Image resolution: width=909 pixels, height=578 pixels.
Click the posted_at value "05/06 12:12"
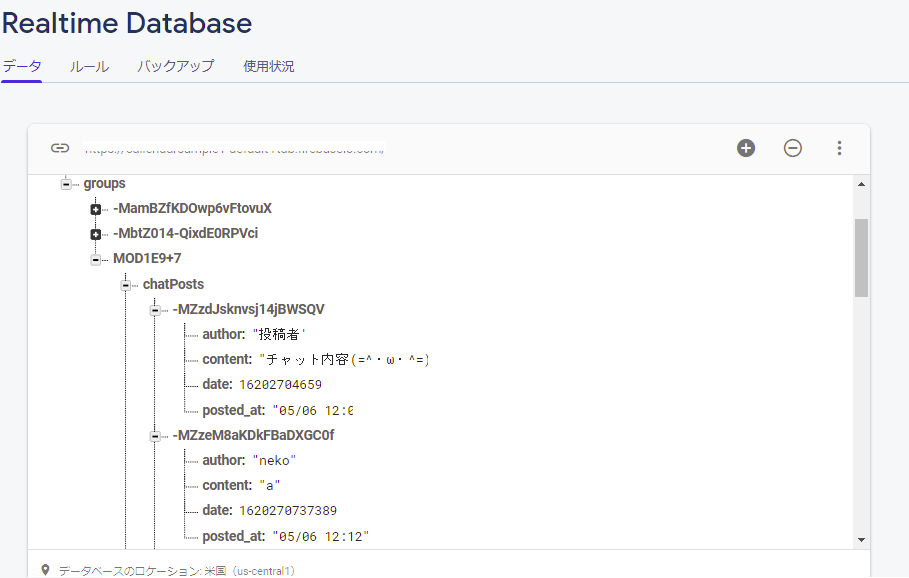321,537
